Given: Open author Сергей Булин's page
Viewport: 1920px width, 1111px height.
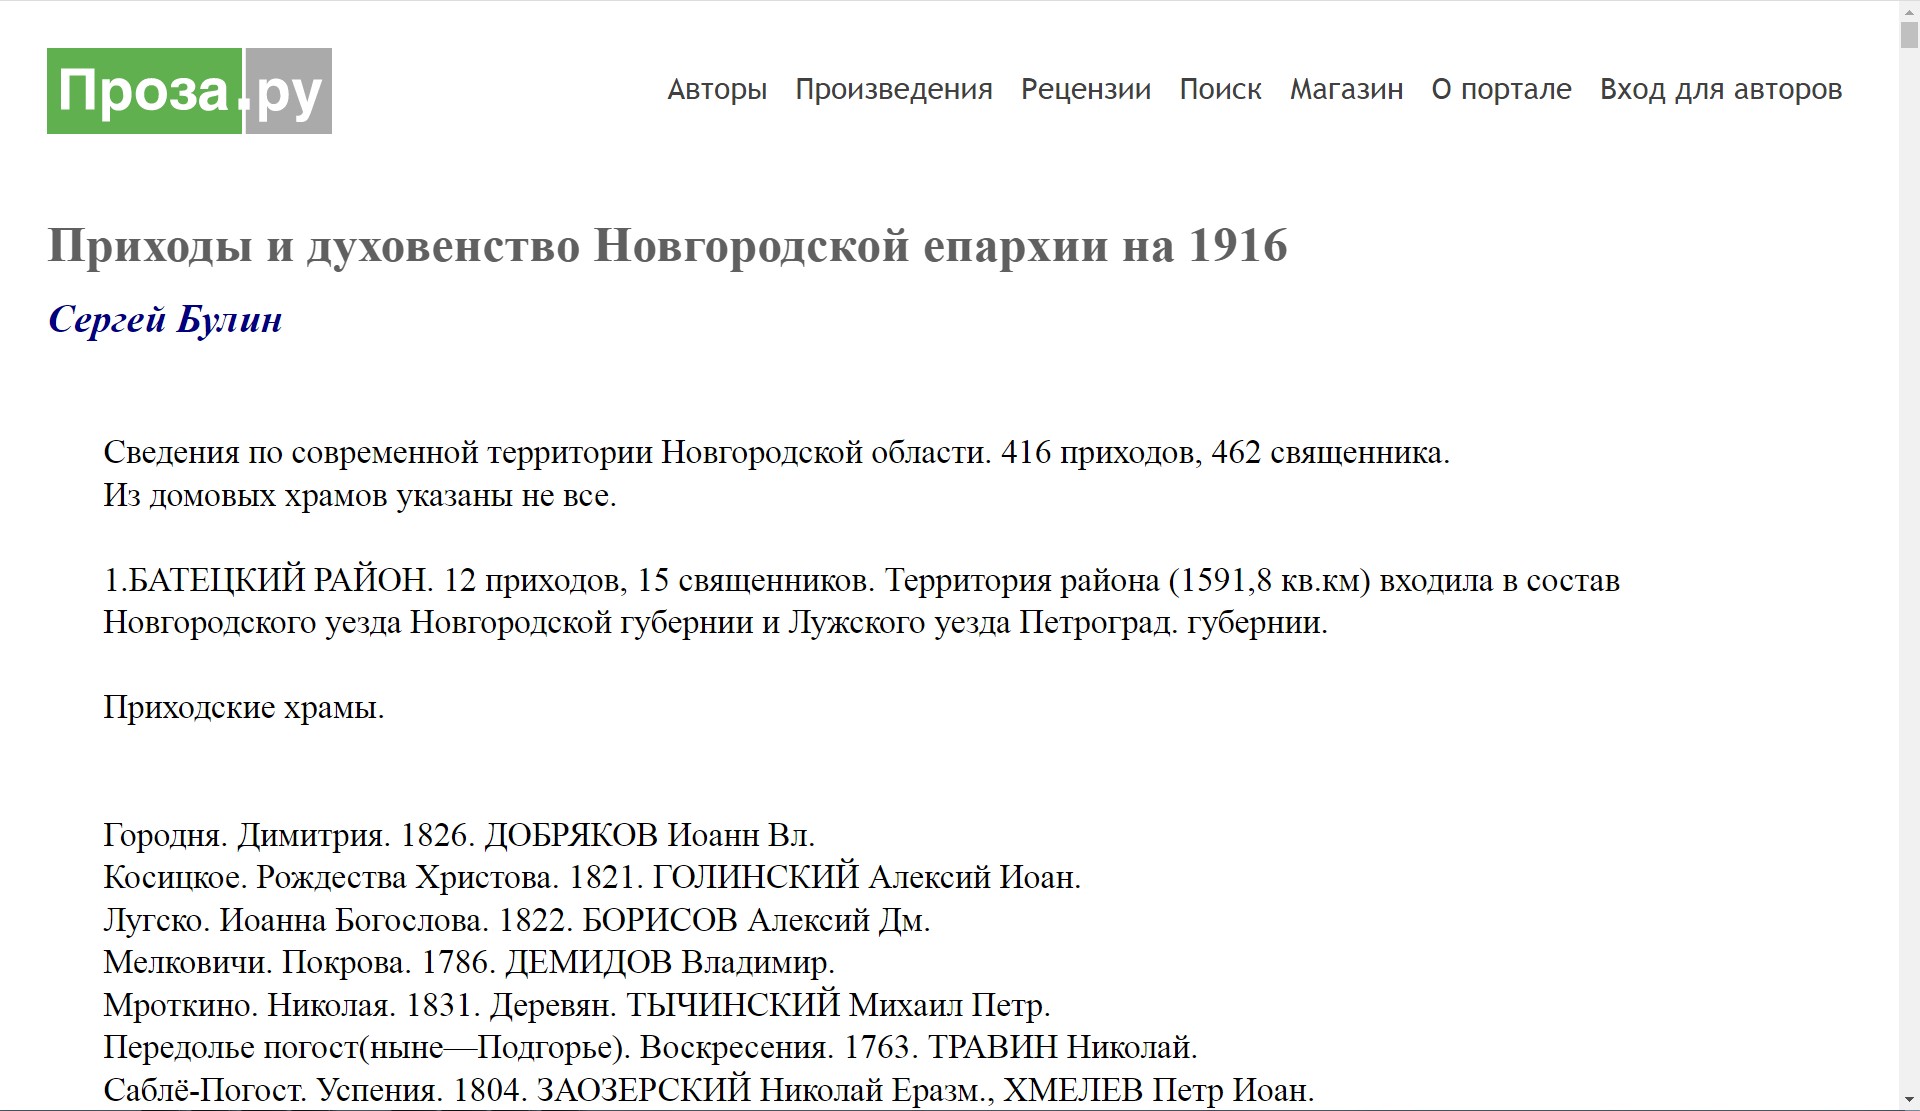Looking at the screenshot, I should tap(165, 320).
